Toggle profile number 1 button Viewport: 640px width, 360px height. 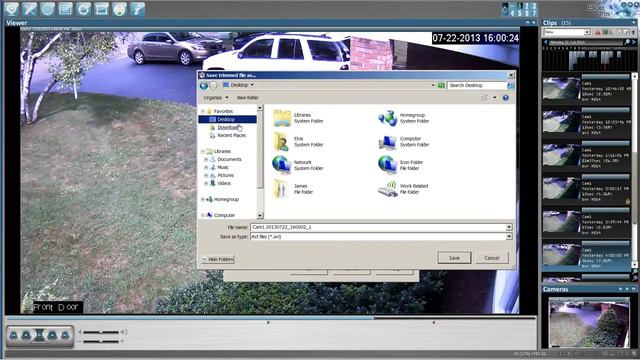click(520, 6)
